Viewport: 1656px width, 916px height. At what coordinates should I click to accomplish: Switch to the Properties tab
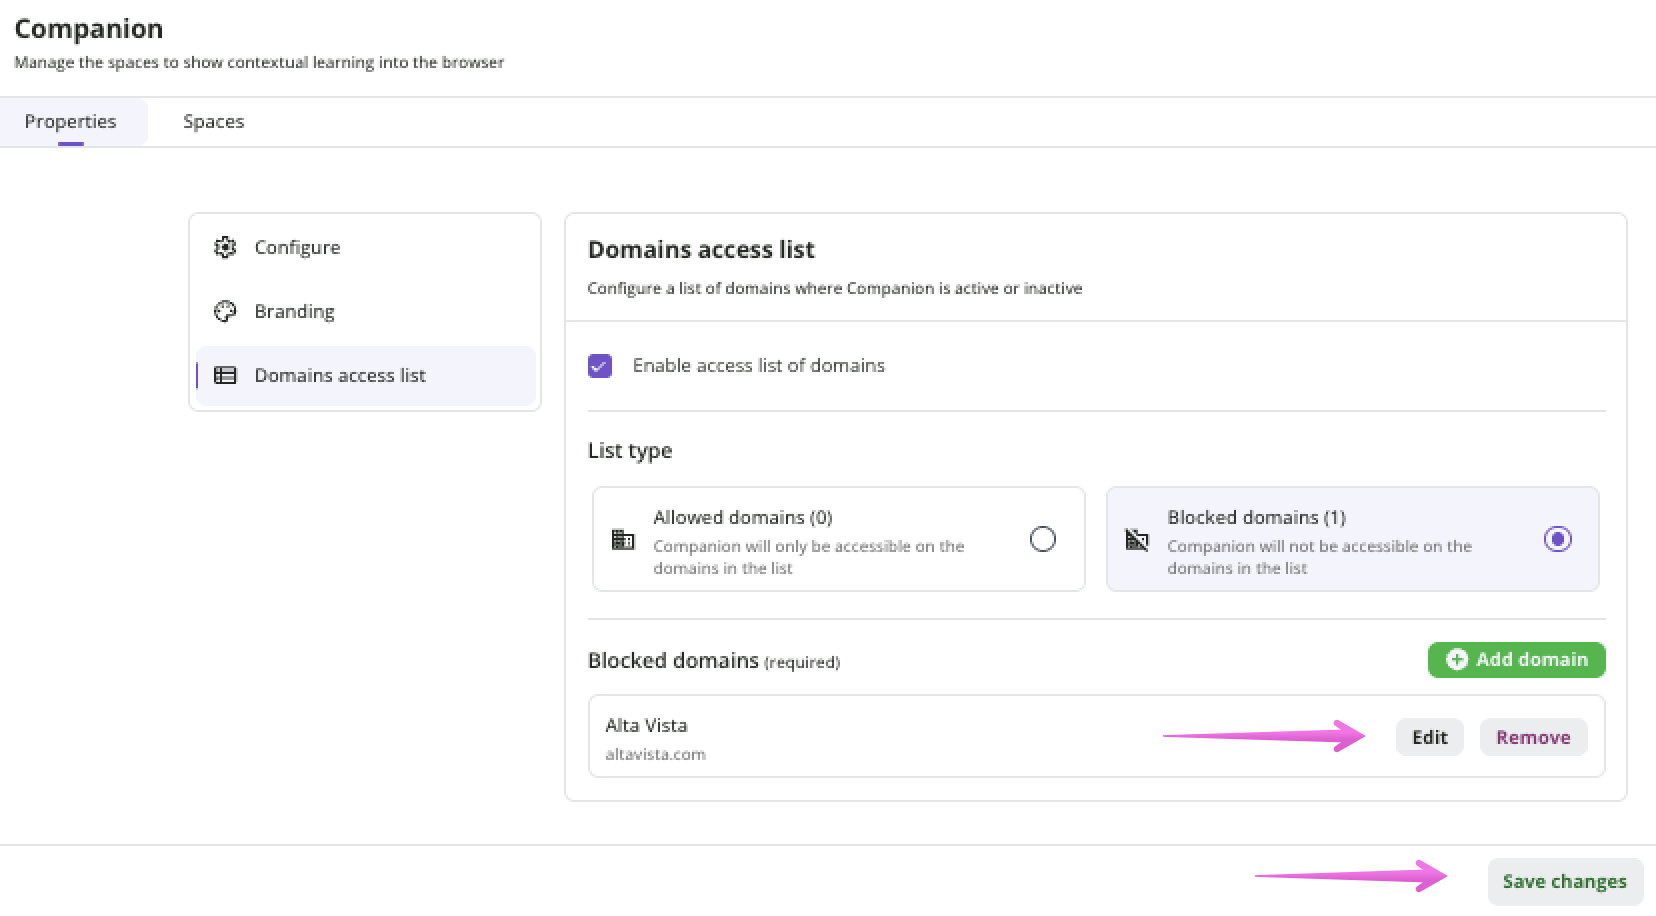click(71, 122)
